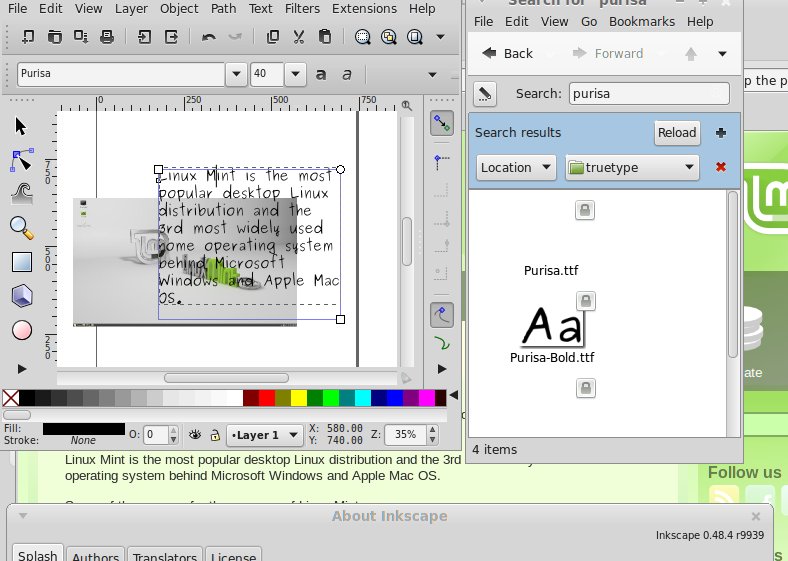Viewport: 788px width, 561px height.
Task: Choose the Rectangle tool
Action: (x=22, y=262)
